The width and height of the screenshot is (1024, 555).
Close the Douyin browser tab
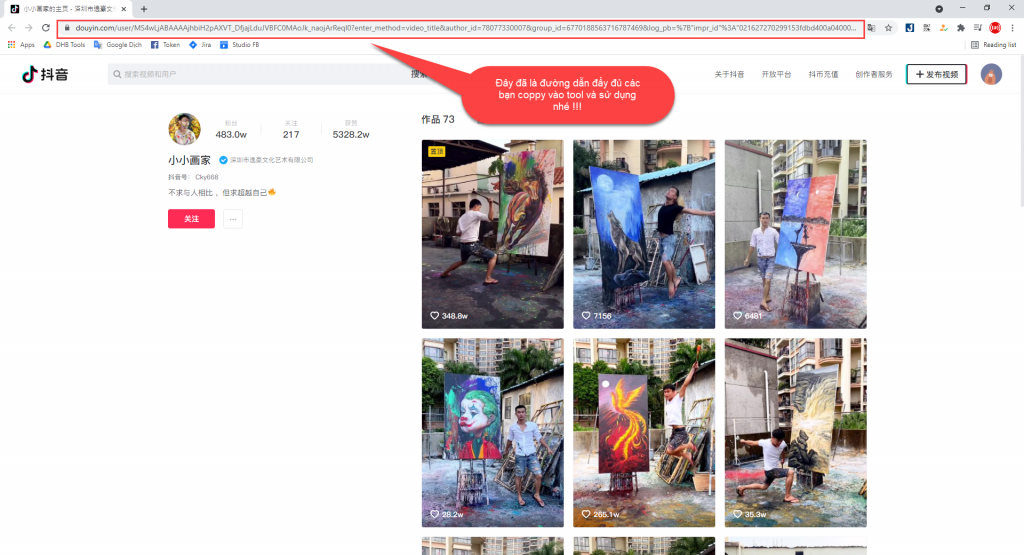(123, 8)
